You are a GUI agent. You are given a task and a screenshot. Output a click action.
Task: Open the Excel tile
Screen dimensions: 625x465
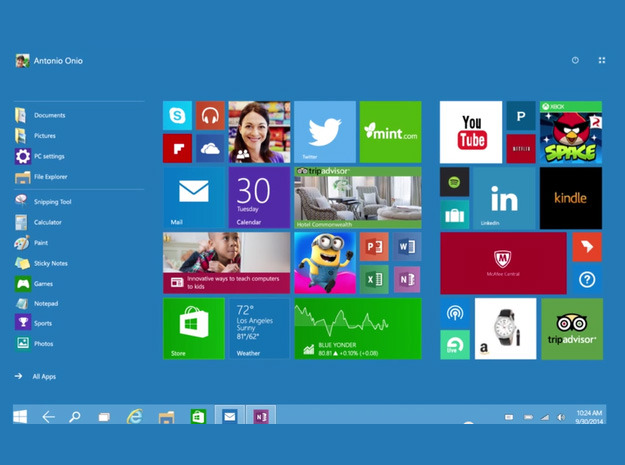(374, 279)
